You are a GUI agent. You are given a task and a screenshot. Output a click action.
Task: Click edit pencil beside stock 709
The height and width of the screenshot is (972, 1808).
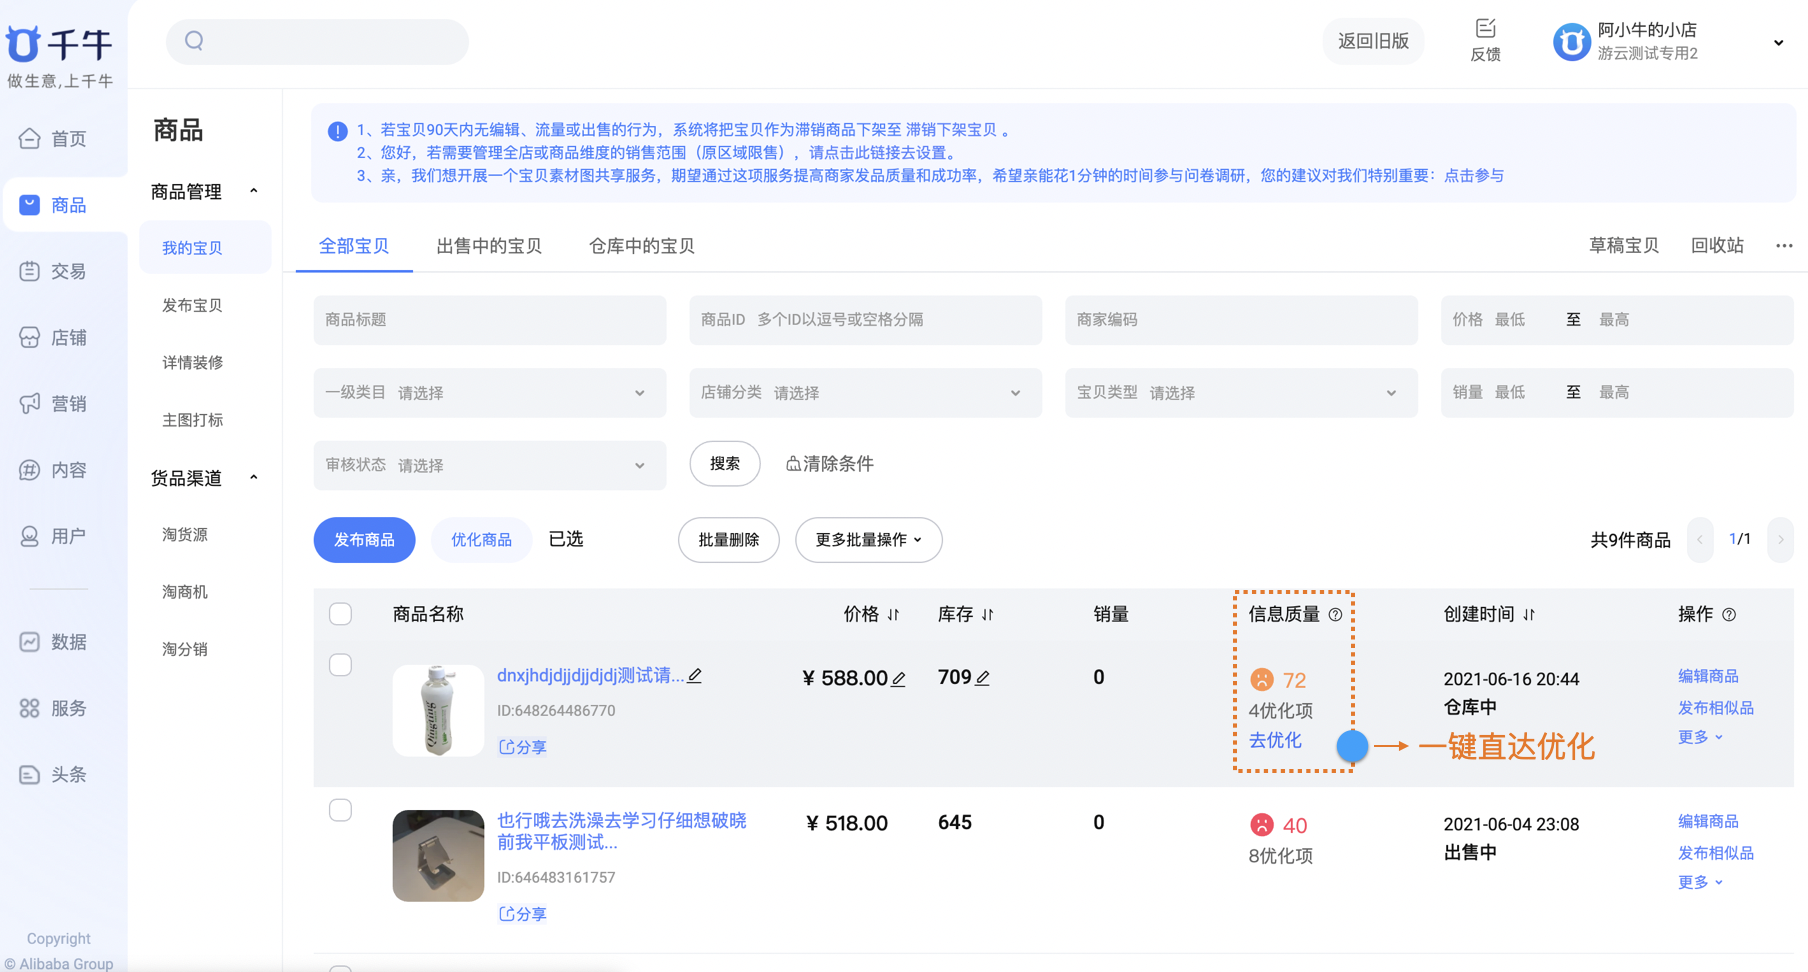click(x=983, y=678)
